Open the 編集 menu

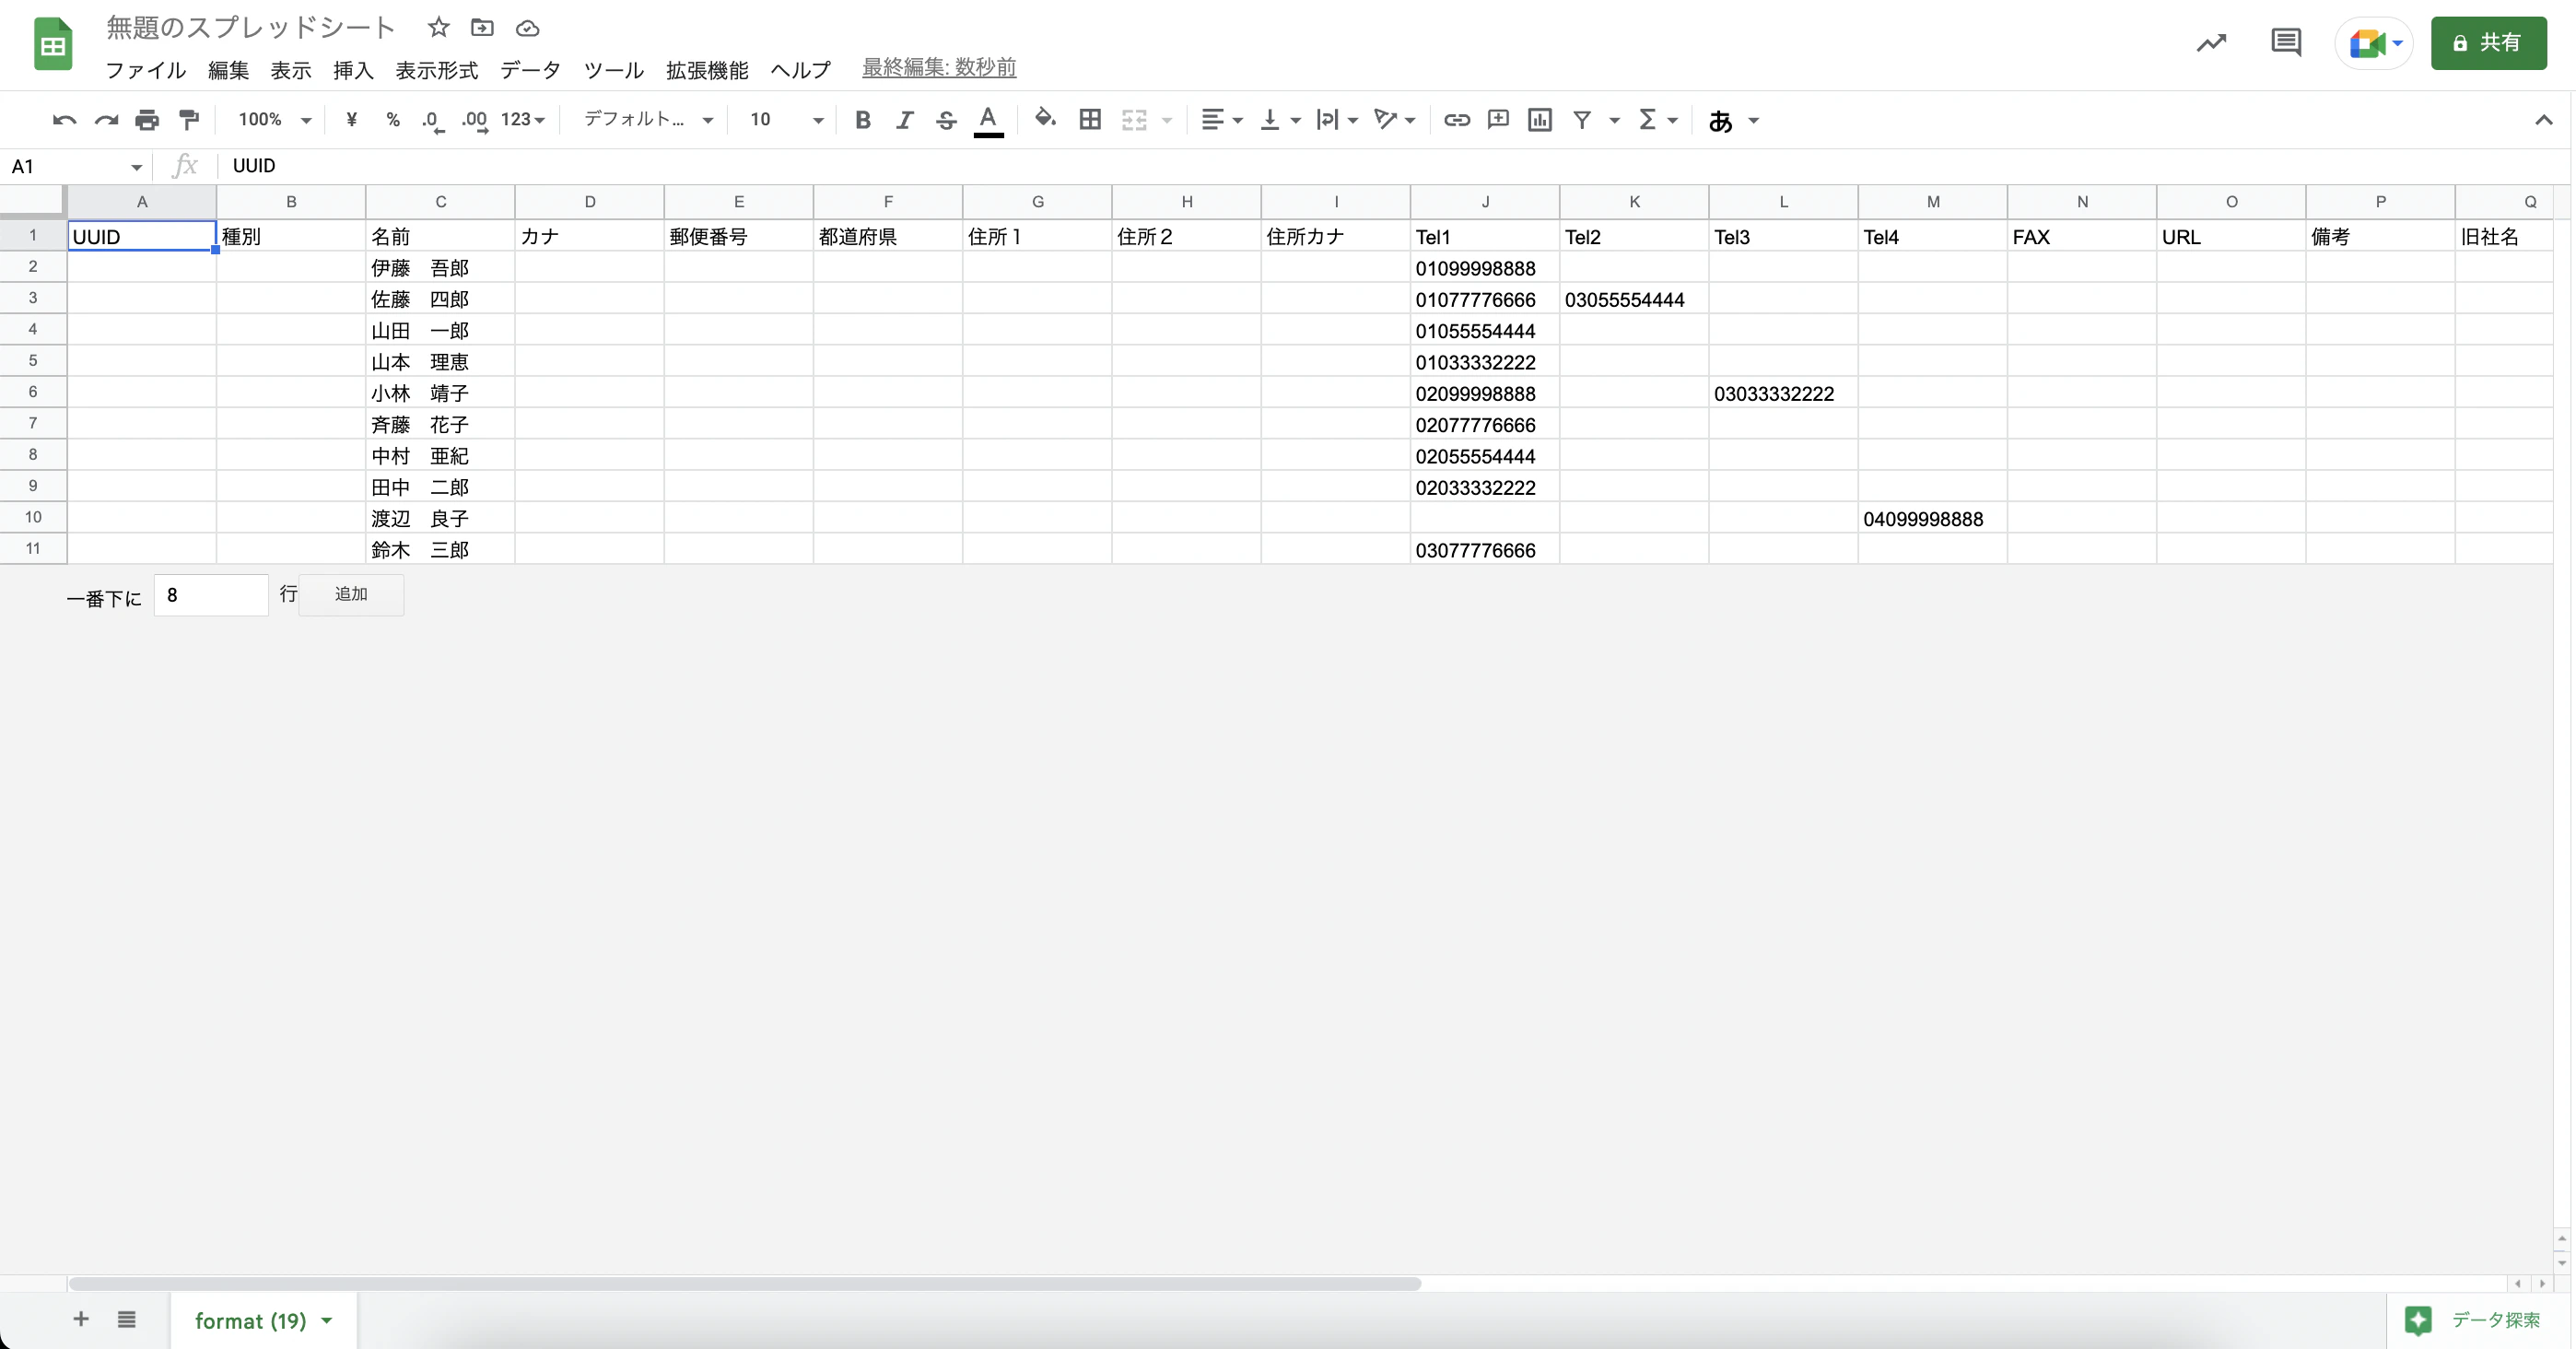228,69
